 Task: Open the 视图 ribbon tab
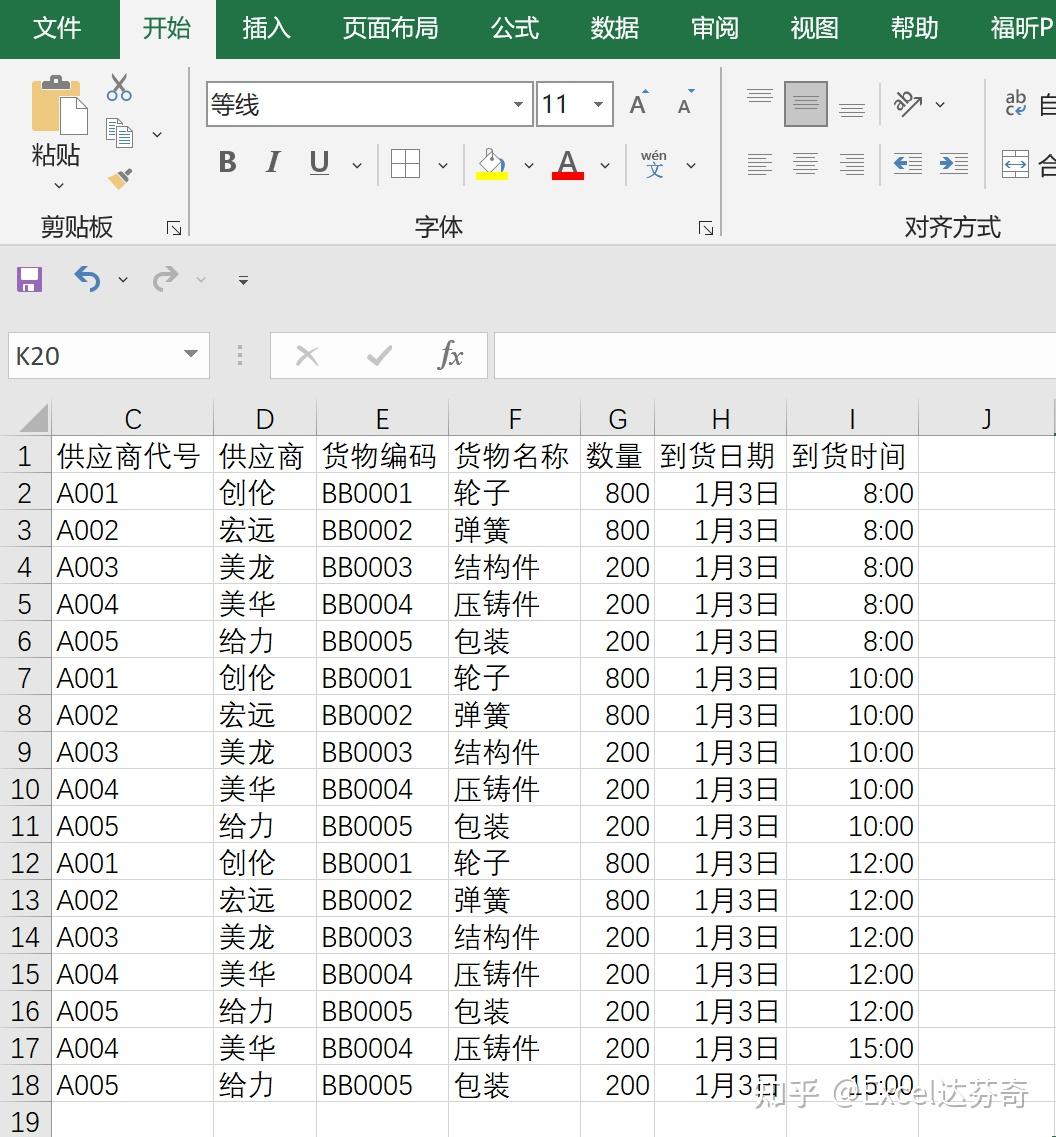pyautogui.click(x=813, y=29)
